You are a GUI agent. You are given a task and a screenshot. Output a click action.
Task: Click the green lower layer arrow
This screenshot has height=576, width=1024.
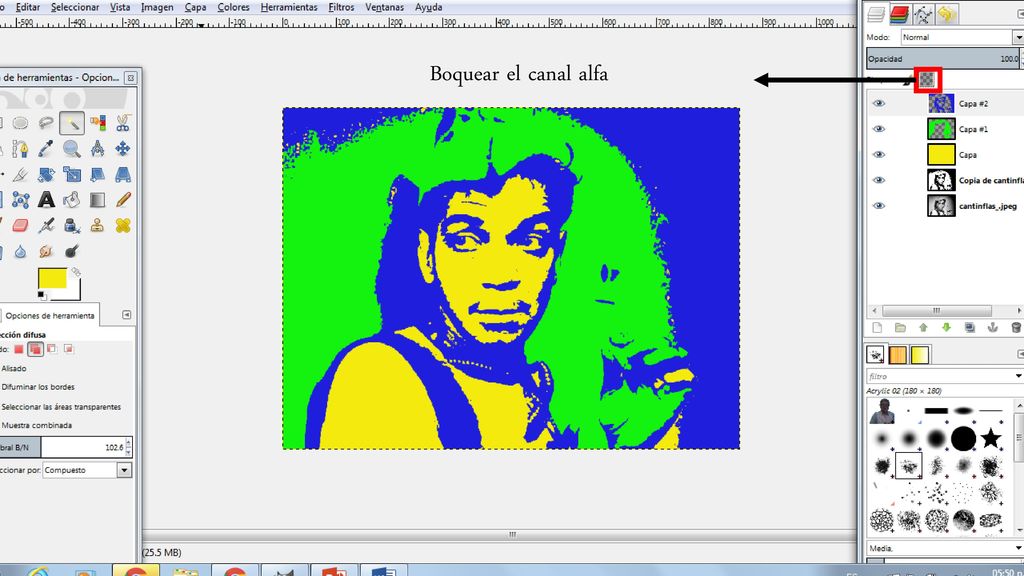coord(946,328)
